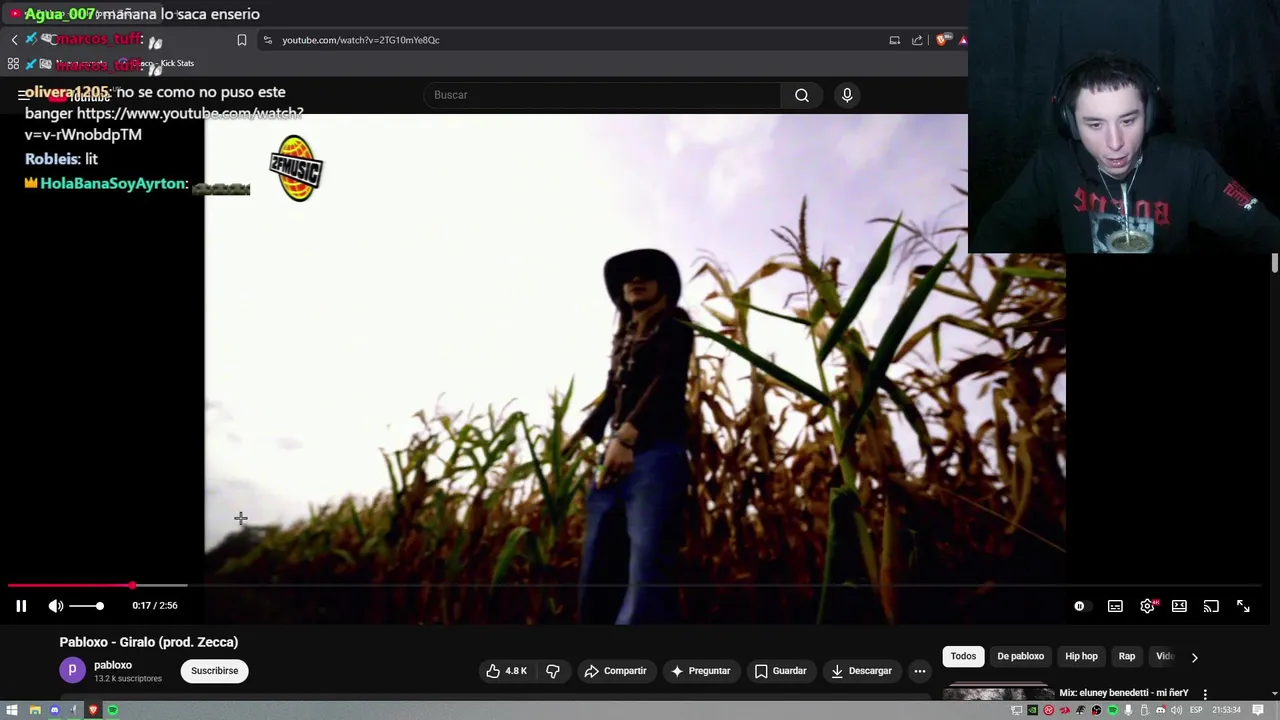
Task: Dislike the Pabloxo video
Action: tap(553, 671)
